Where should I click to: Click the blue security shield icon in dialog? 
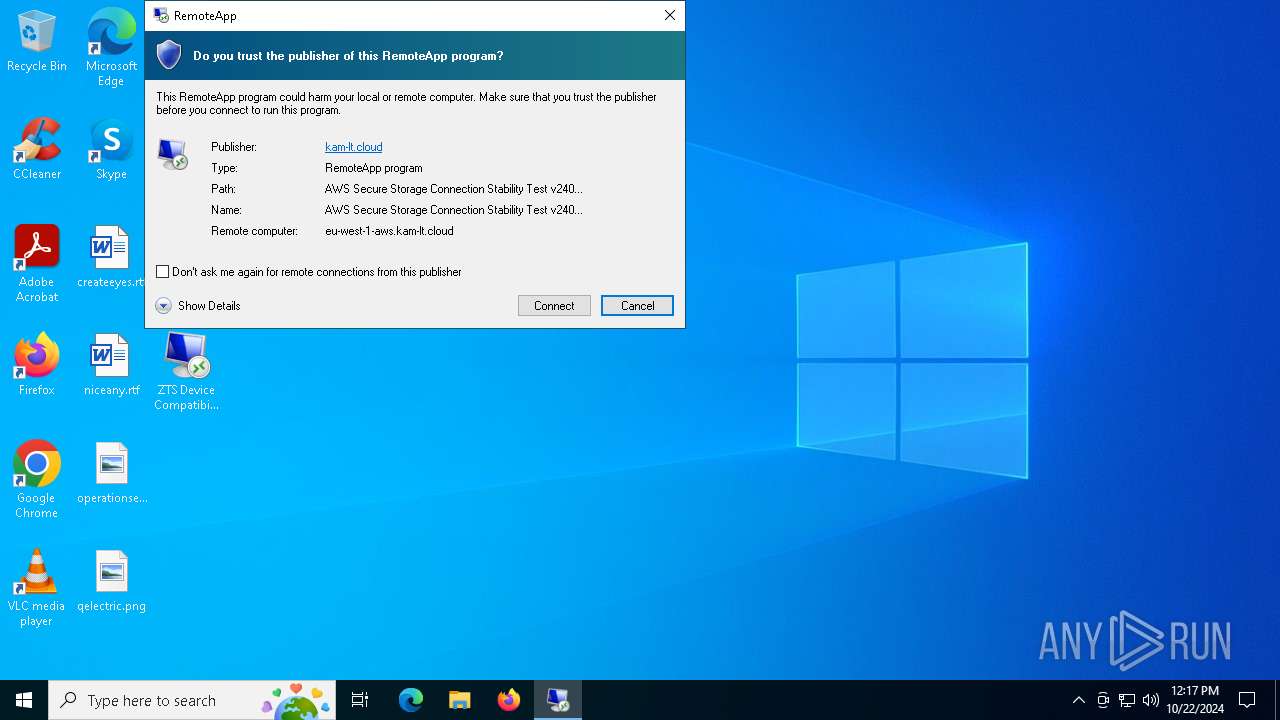click(x=169, y=55)
